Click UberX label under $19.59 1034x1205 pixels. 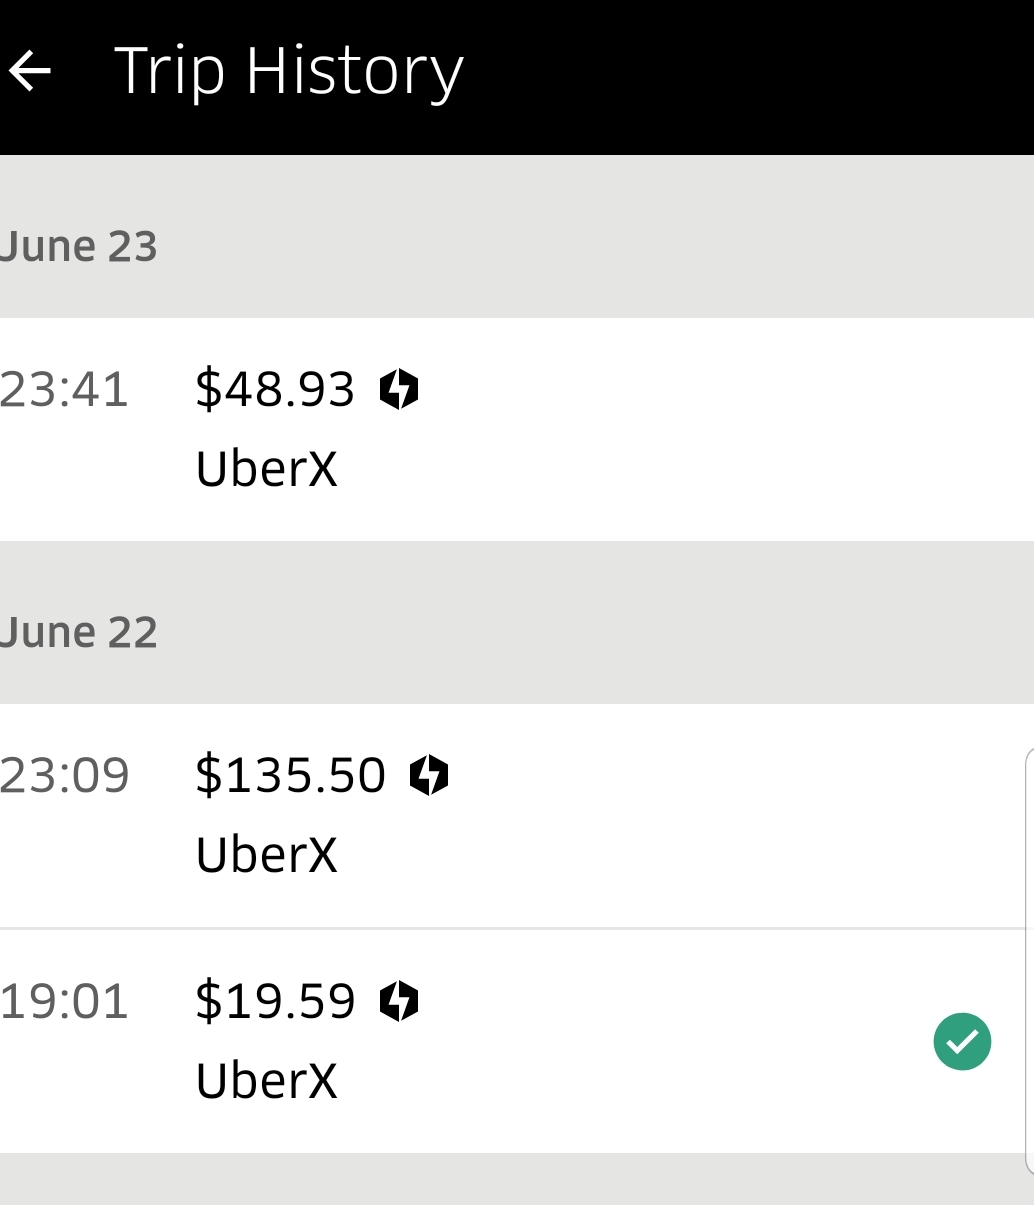pyautogui.click(x=267, y=1081)
